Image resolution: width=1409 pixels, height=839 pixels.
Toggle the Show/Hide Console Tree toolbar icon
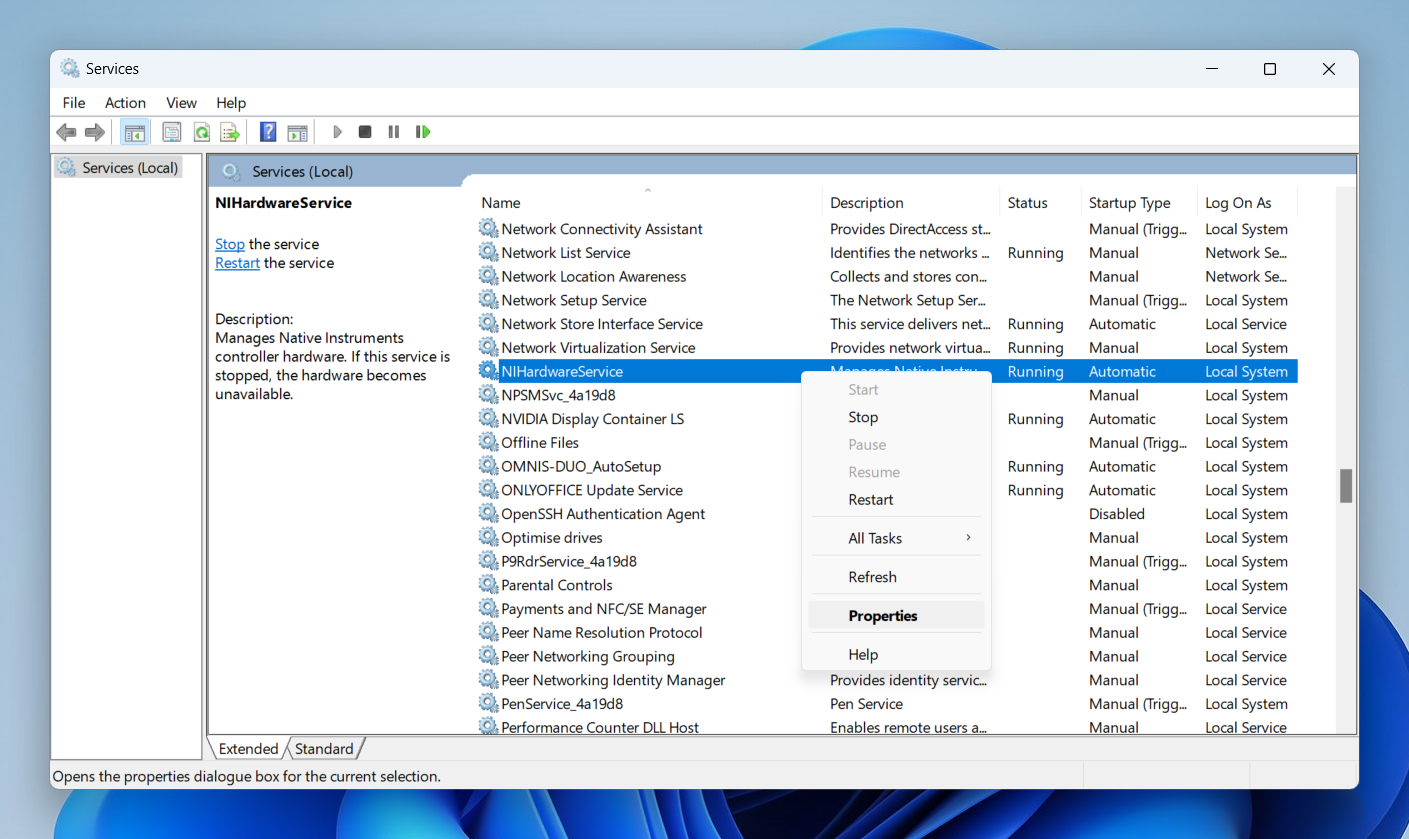pos(135,132)
